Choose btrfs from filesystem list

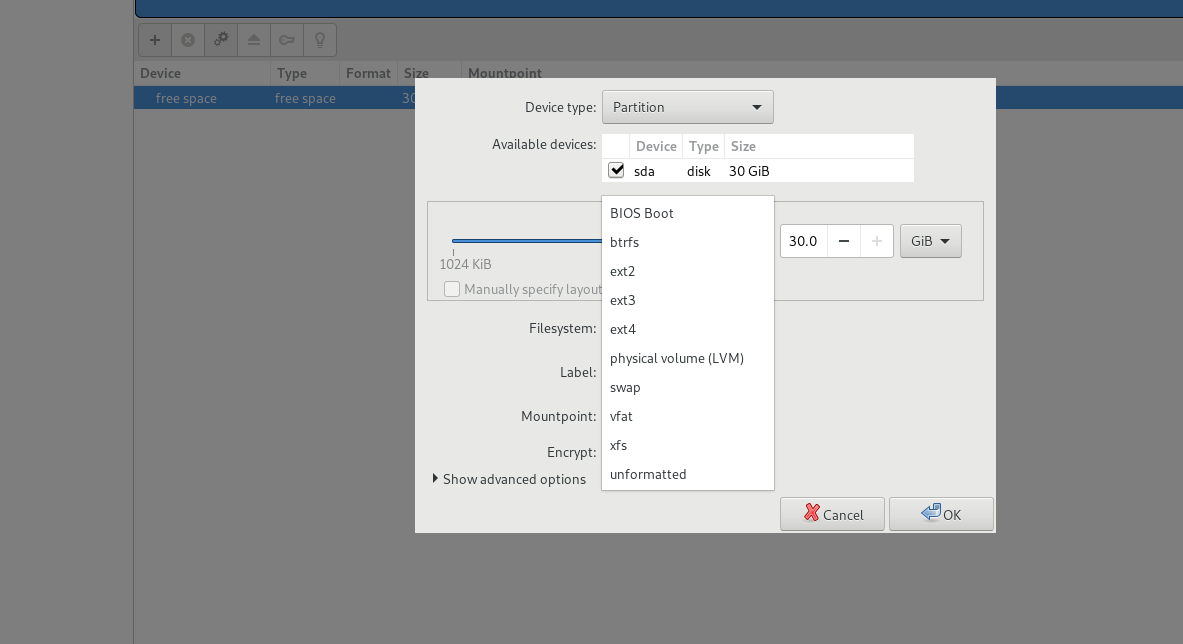687,242
